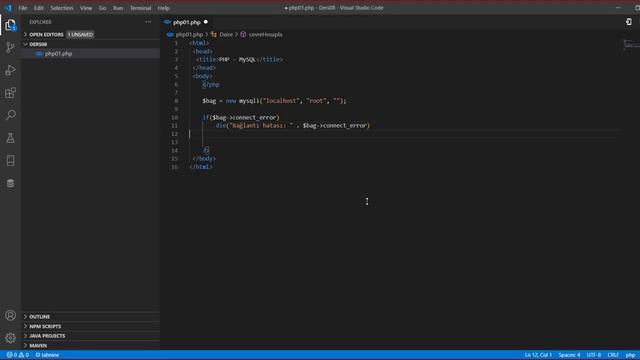Click the EXPLORER panel title
Image resolution: width=640 pixels, height=360 pixels.
click(40, 22)
